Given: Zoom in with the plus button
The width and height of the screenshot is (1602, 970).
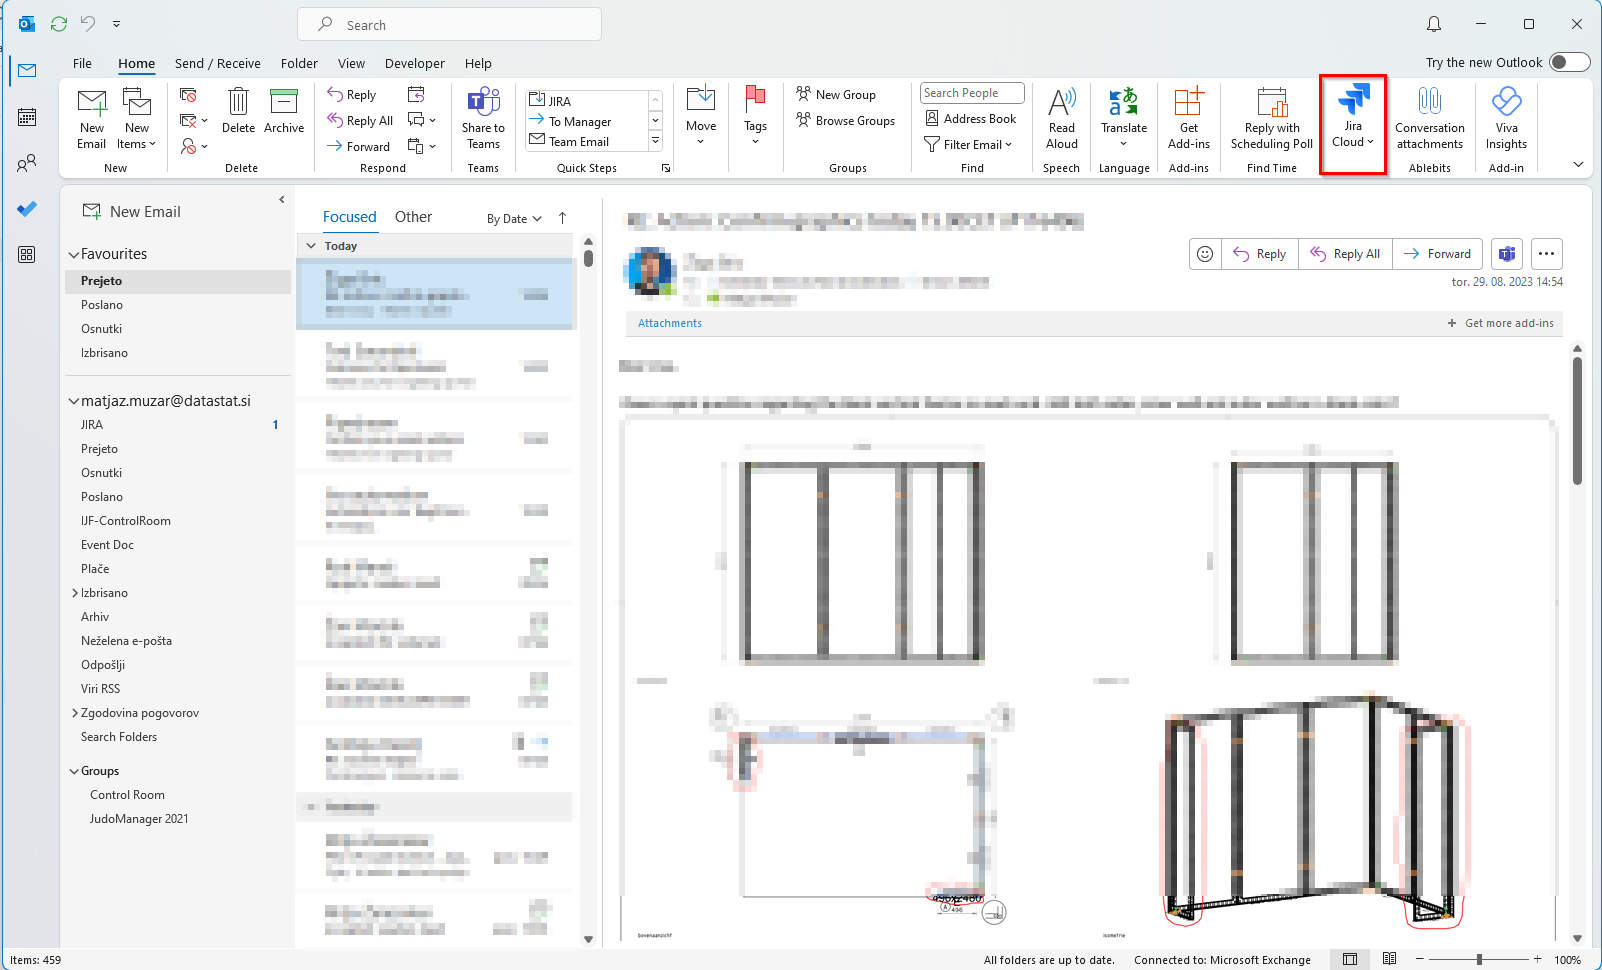Looking at the screenshot, I should 1538,959.
